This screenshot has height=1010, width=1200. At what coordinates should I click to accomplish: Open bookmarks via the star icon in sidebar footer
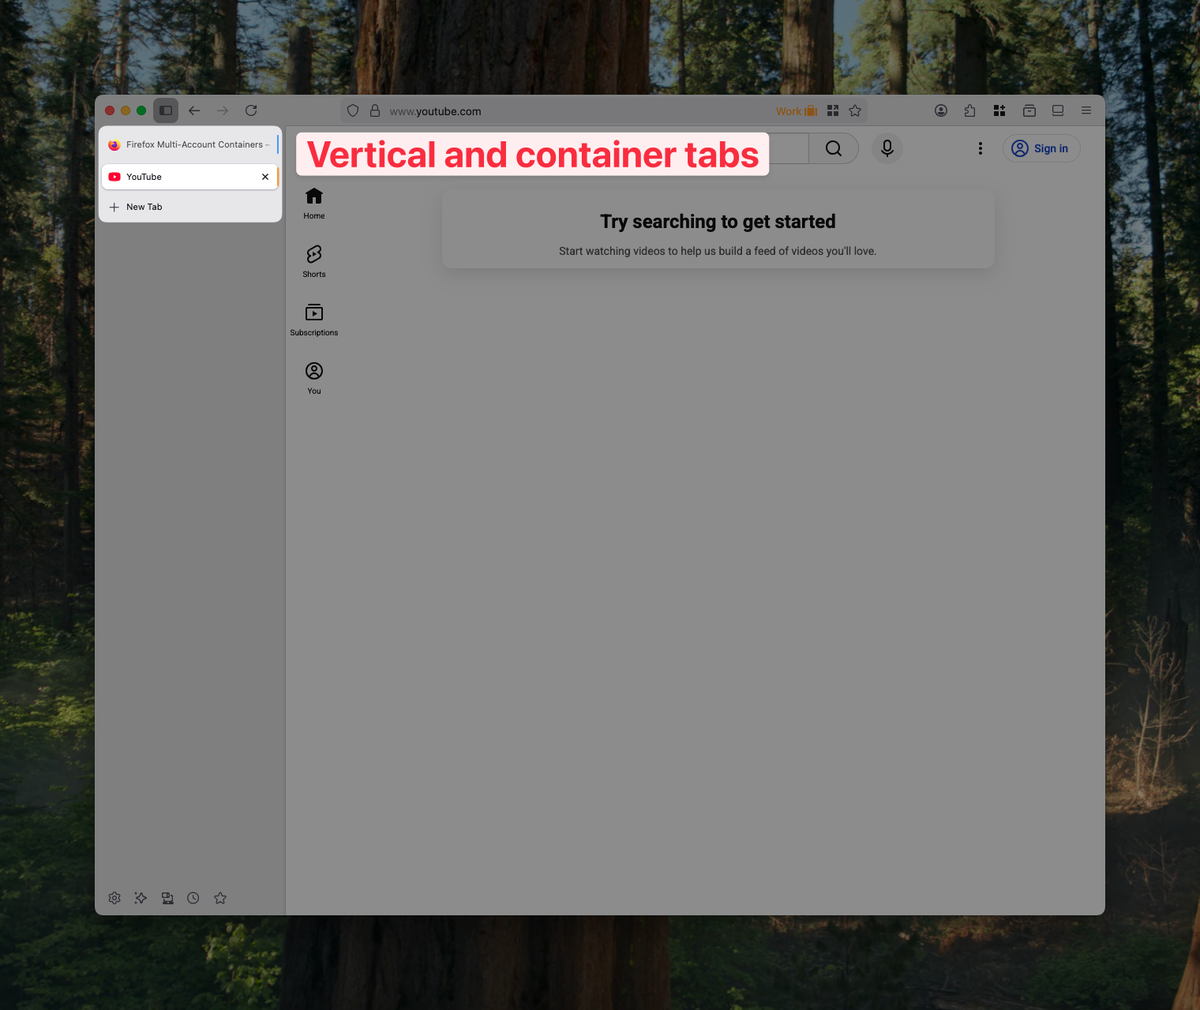[220, 897]
